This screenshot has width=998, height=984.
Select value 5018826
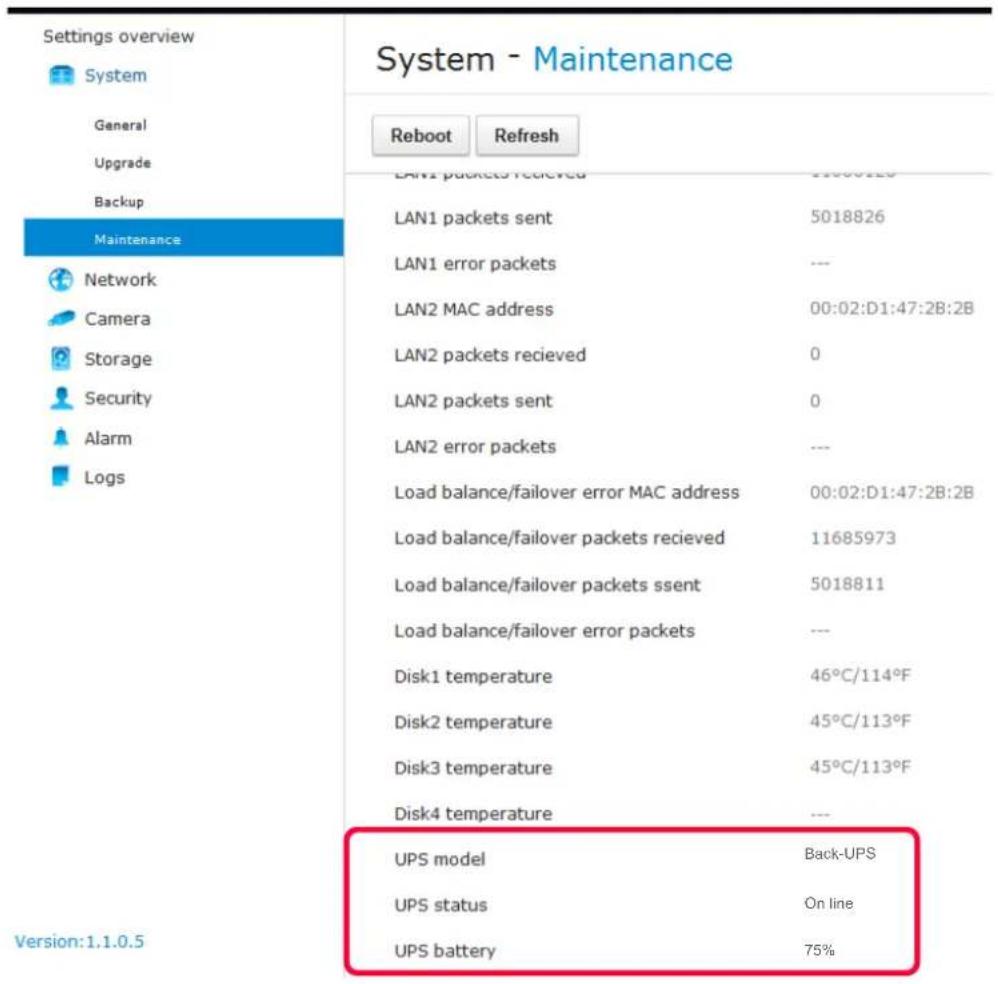tap(847, 217)
